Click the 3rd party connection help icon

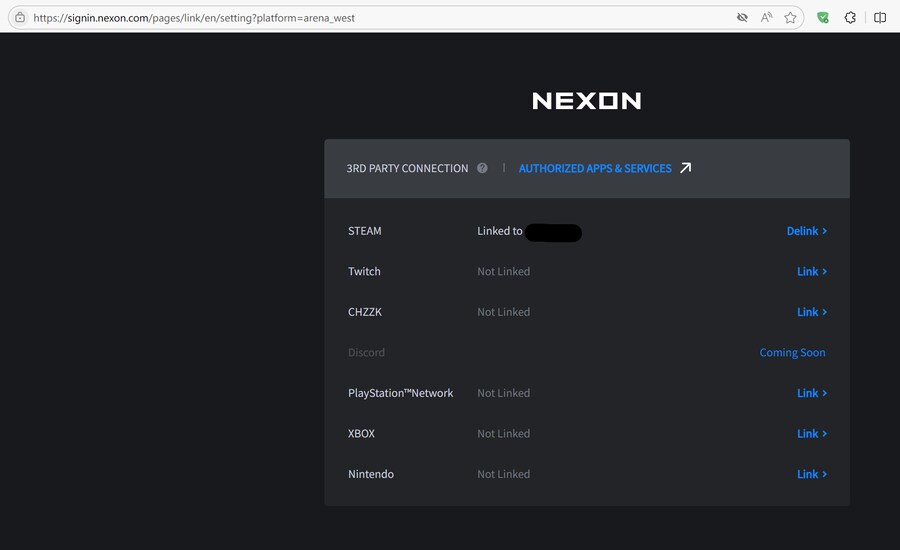482,168
